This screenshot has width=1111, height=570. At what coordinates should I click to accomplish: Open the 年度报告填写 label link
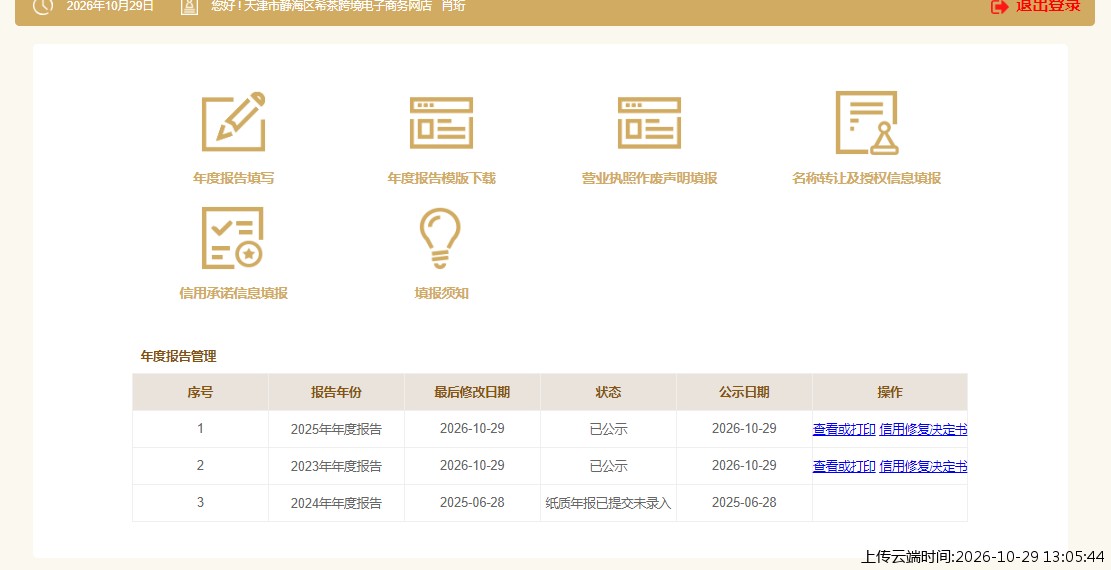coord(234,178)
